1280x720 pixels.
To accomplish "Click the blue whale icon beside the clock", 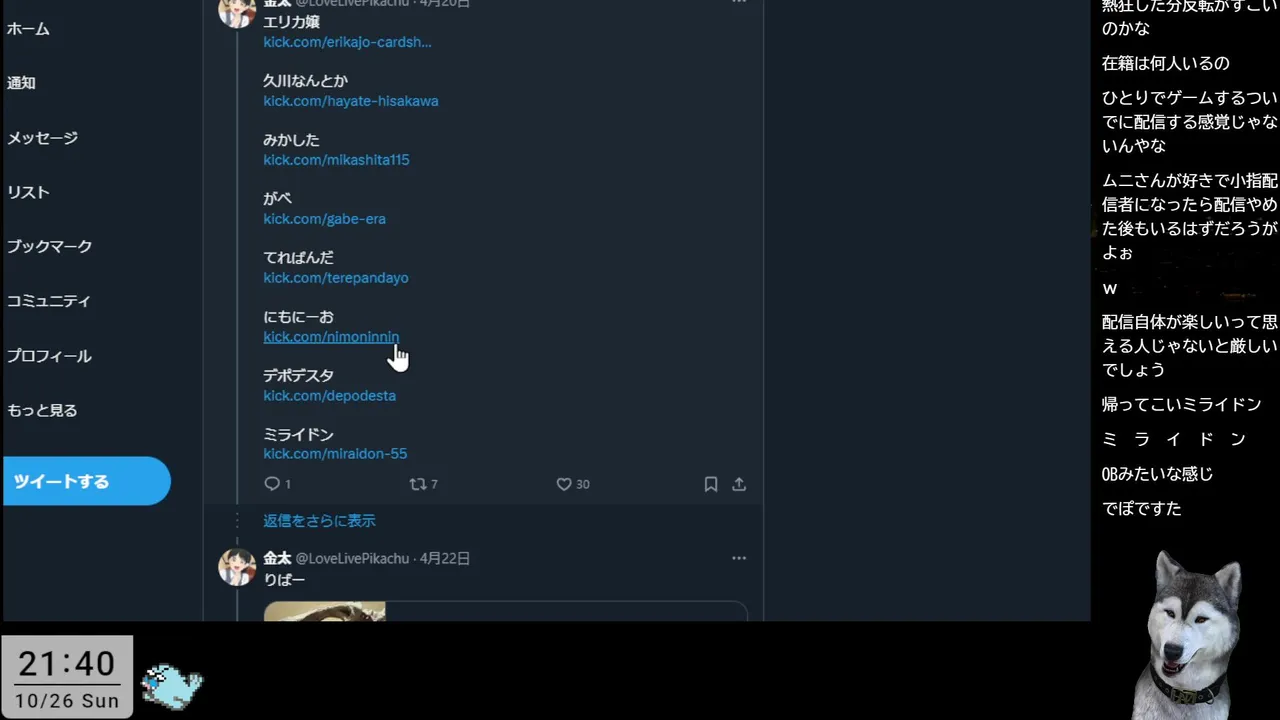I will [x=172, y=686].
